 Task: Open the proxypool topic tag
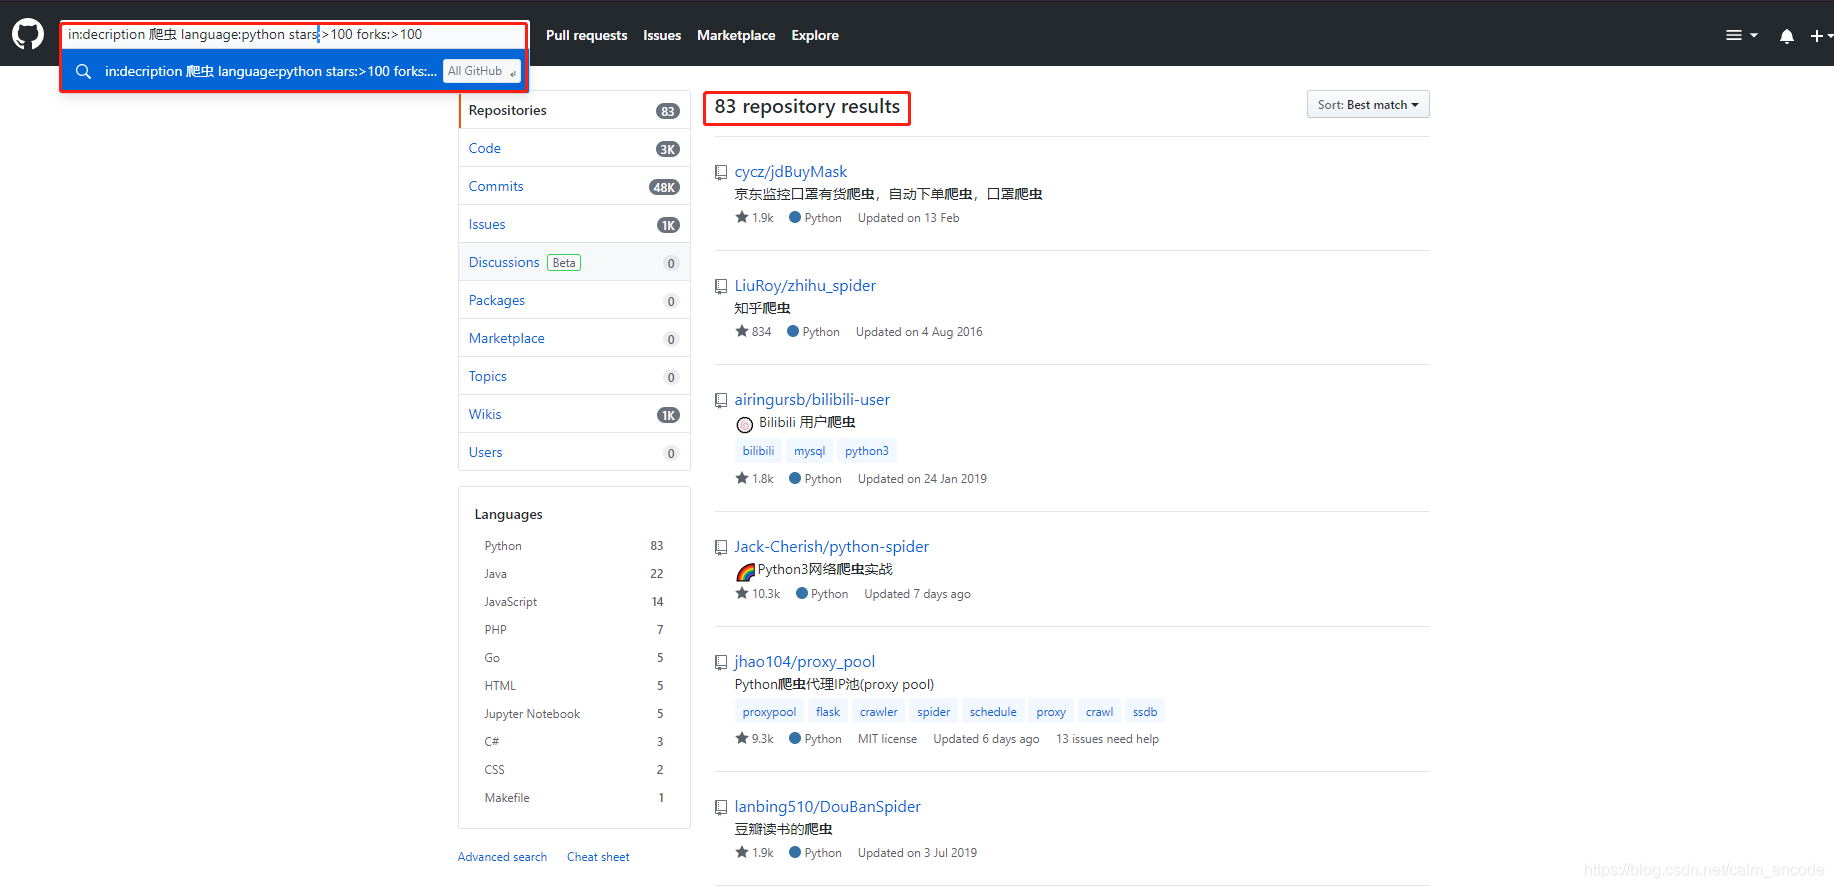click(x=769, y=712)
